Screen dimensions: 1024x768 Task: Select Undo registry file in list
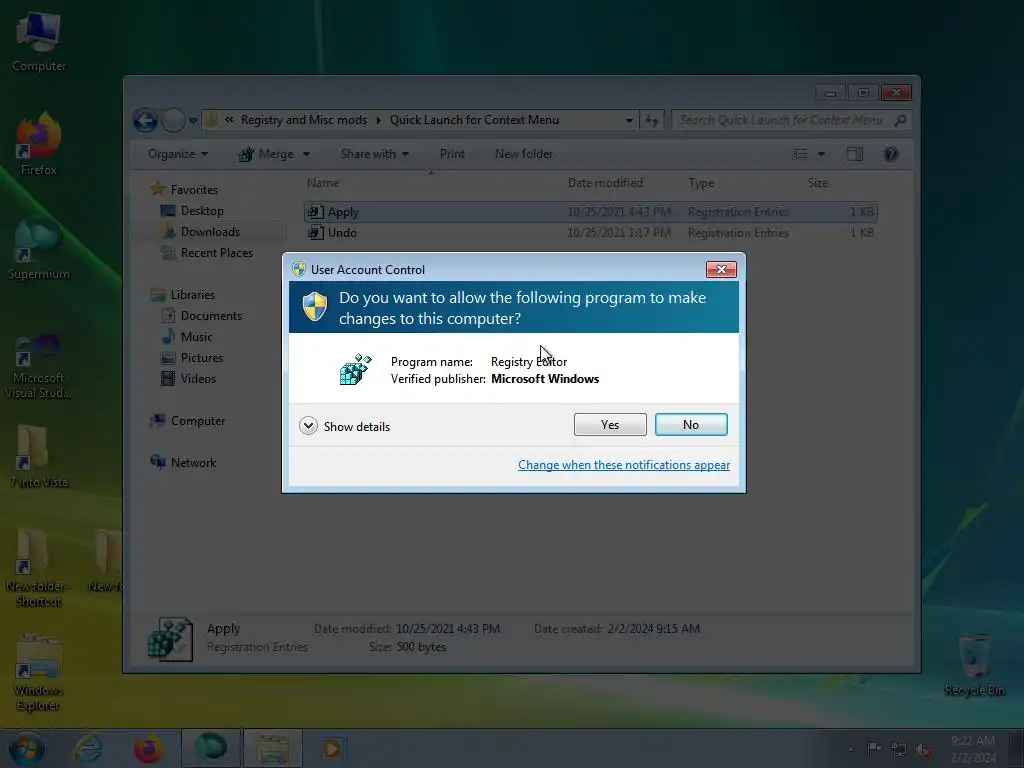point(590,232)
